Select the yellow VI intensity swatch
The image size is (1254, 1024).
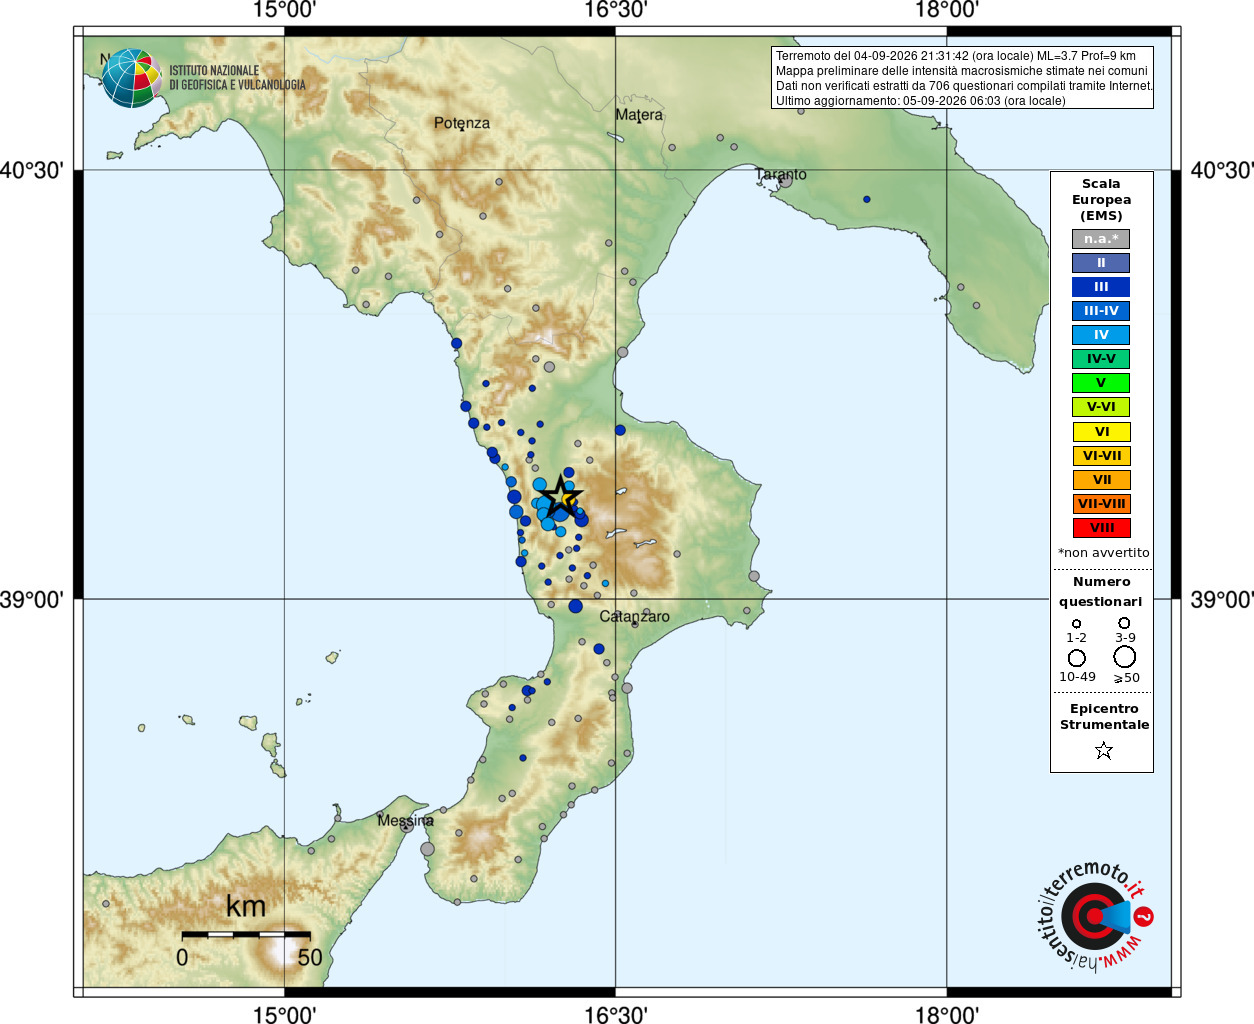click(x=1101, y=432)
